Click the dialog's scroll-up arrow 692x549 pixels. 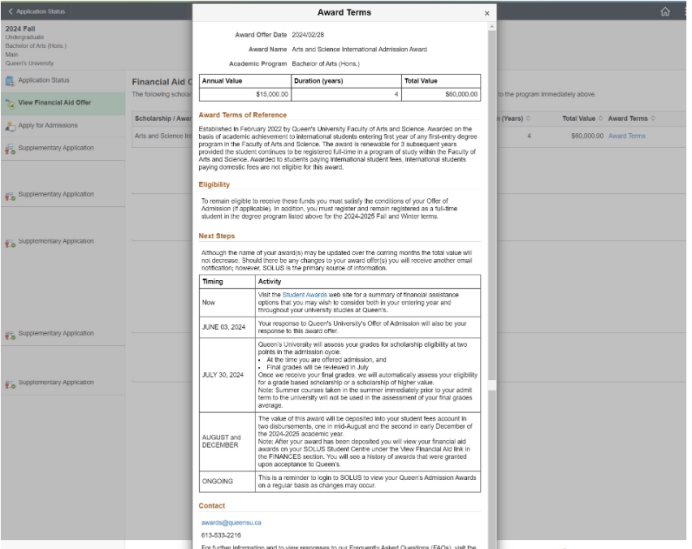pyautogui.click(x=490, y=28)
